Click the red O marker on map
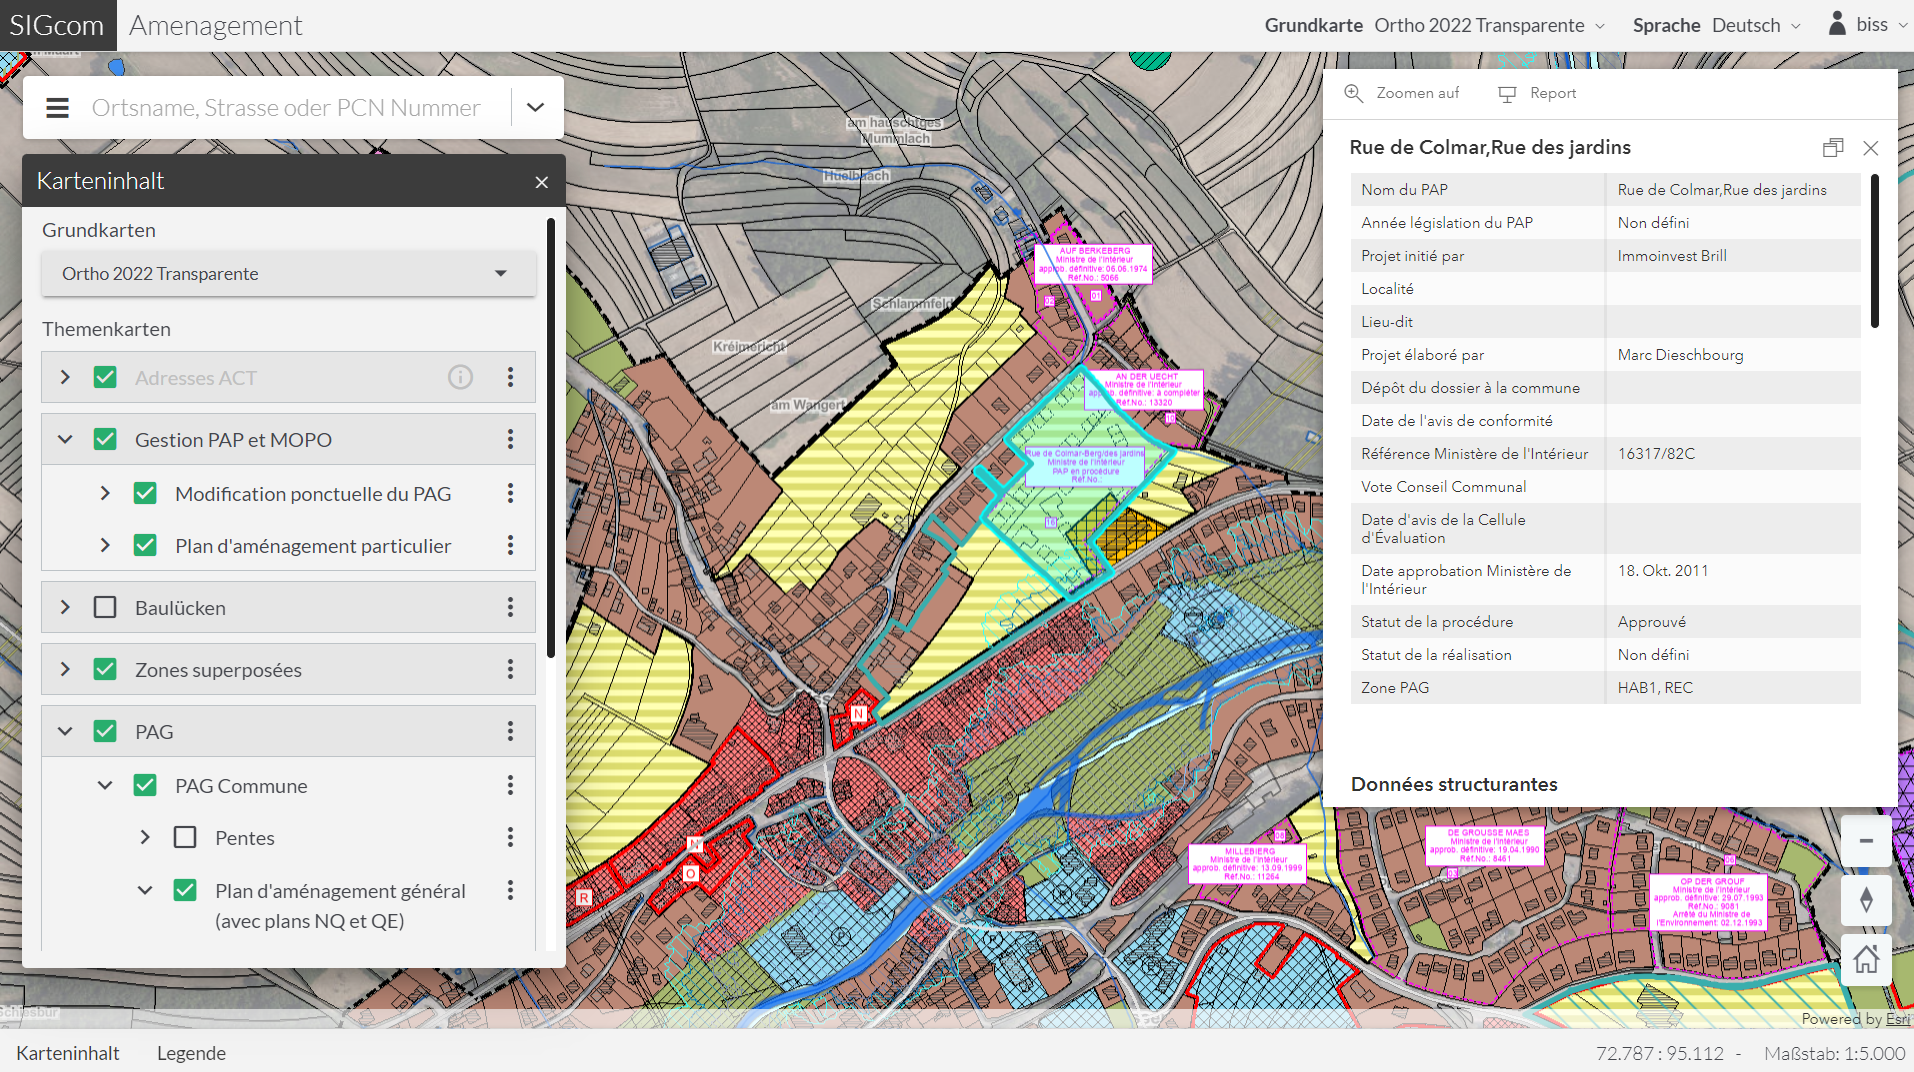This screenshot has height=1072, width=1914. pyautogui.click(x=690, y=873)
